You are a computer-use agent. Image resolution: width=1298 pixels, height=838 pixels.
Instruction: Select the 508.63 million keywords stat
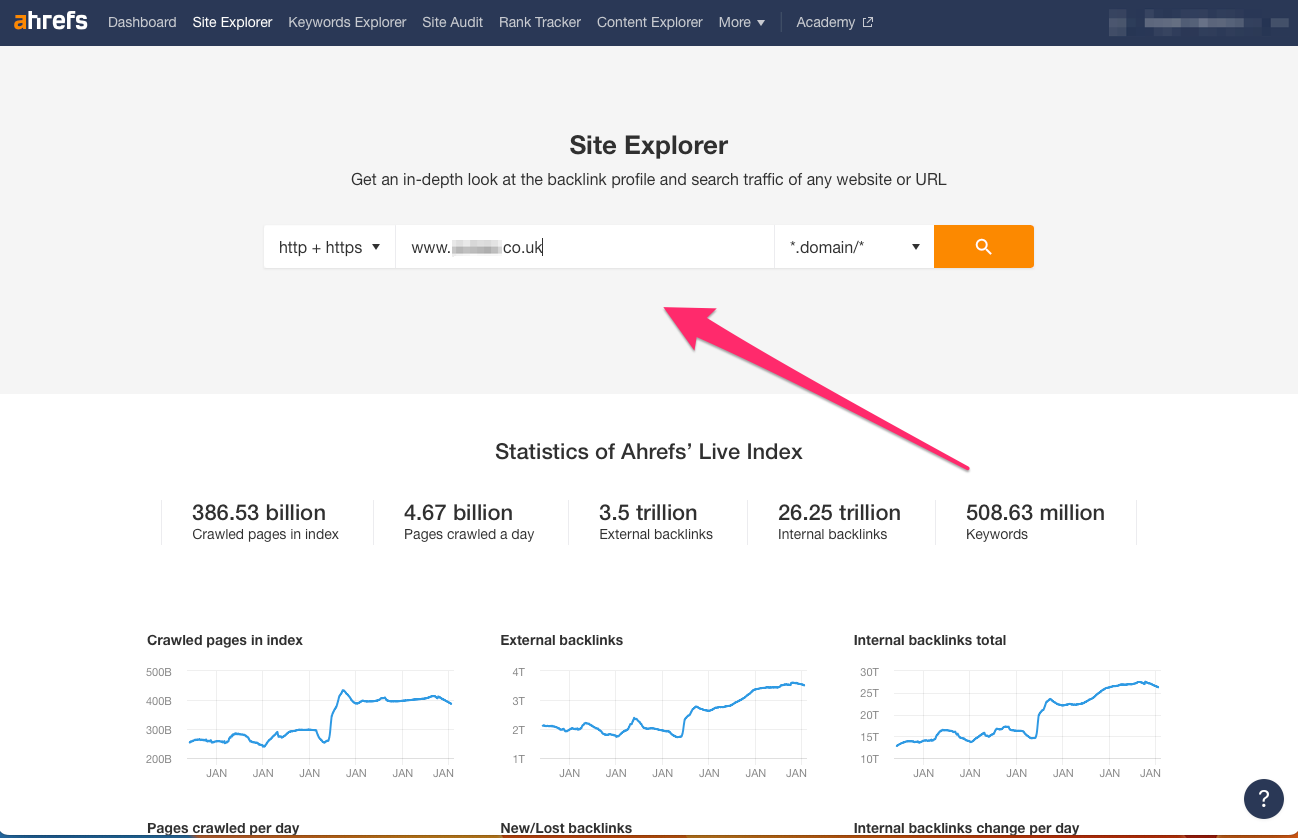(1035, 521)
